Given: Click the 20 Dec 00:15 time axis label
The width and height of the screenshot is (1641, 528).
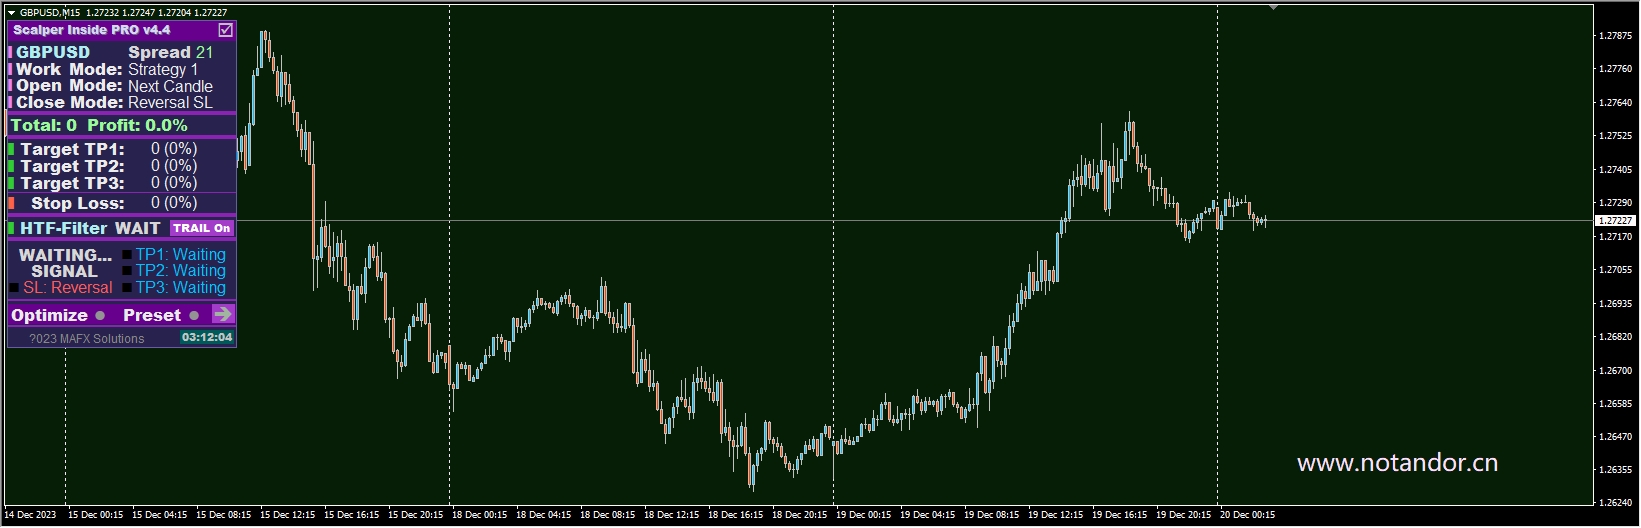Looking at the screenshot, I should [1248, 515].
